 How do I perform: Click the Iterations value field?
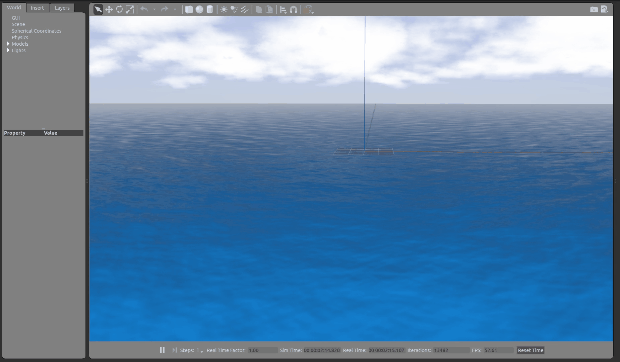tap(451, 350)
